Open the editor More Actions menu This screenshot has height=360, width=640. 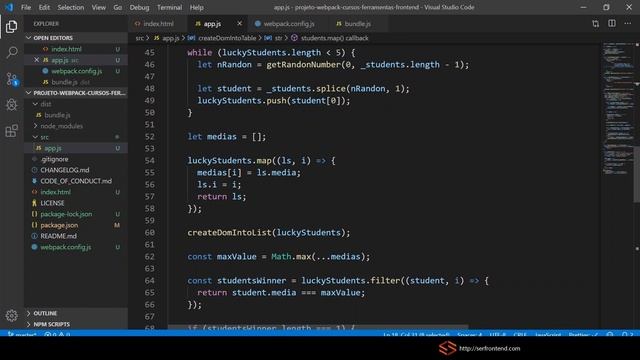(x=627, y=24)
